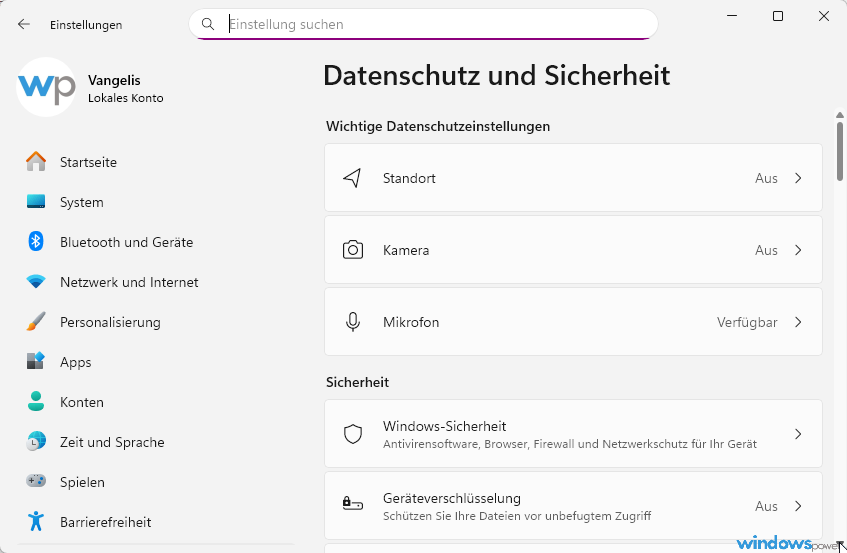Open the Kamera privacy setting
847x553 pixels.
[x=573, y=249]
